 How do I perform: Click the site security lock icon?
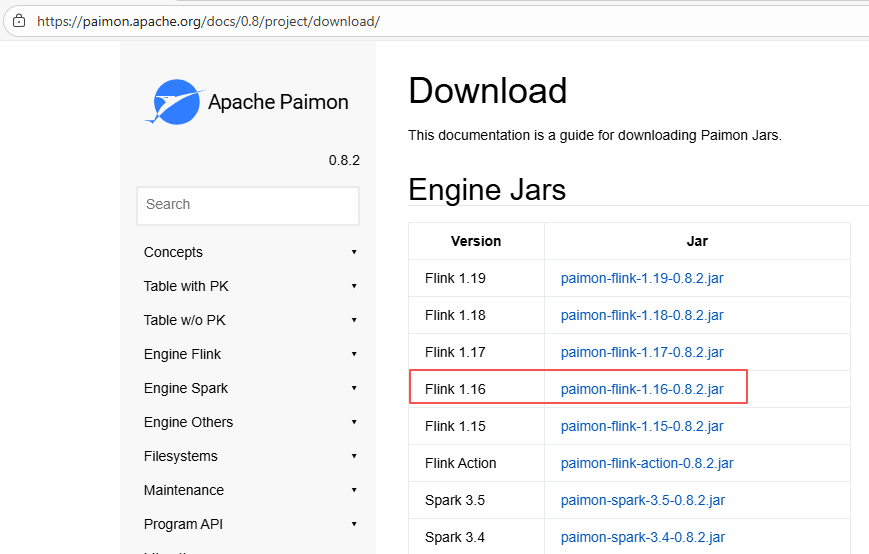tap(18, 20)
